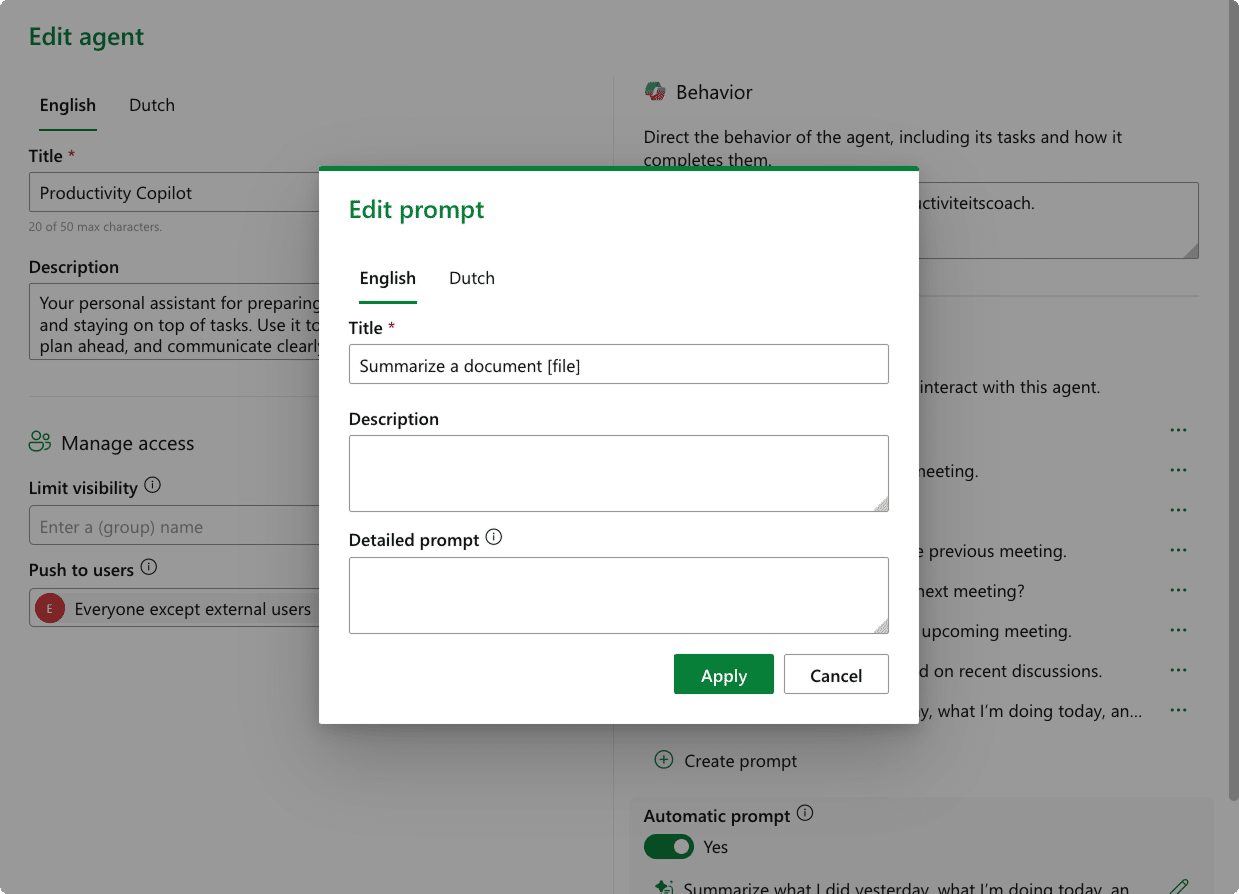Click the Cancel button
Screen dimensions: 1239x894
tap(836, 675)
